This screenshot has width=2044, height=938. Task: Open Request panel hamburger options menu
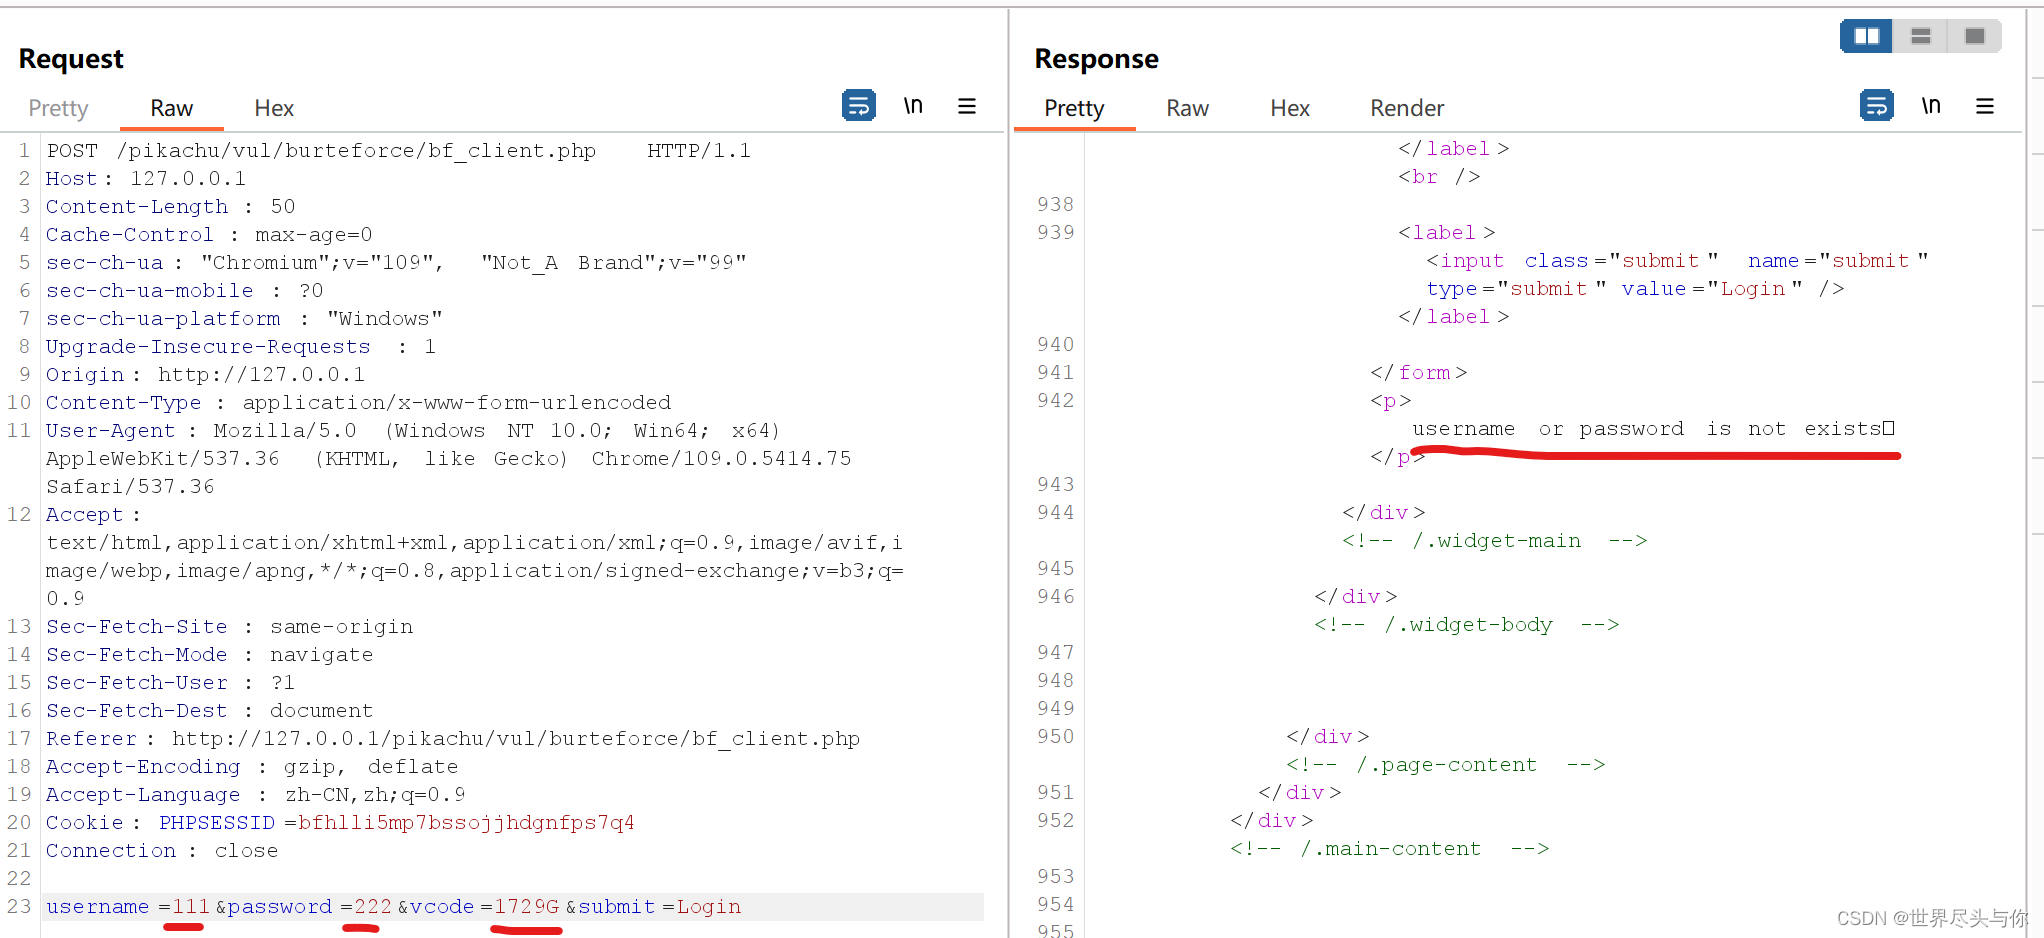967,106
